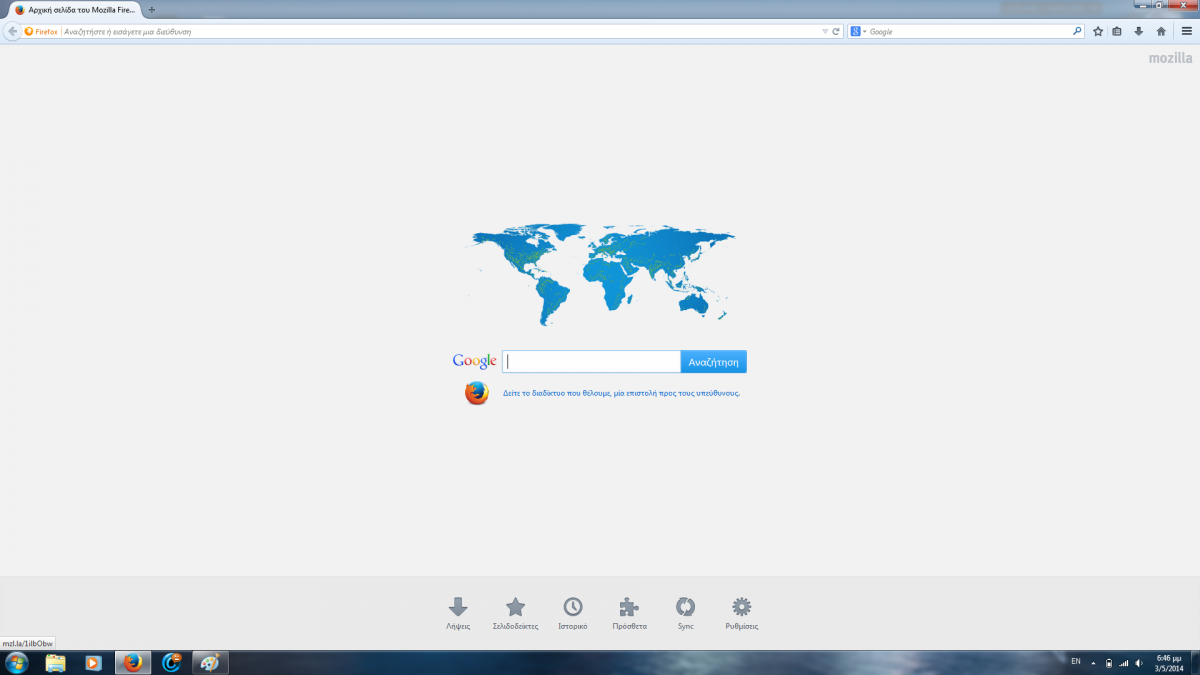This screenshot has width=1200, height=675.
Task: Click the Show desktop strip
Action: 1195,662
